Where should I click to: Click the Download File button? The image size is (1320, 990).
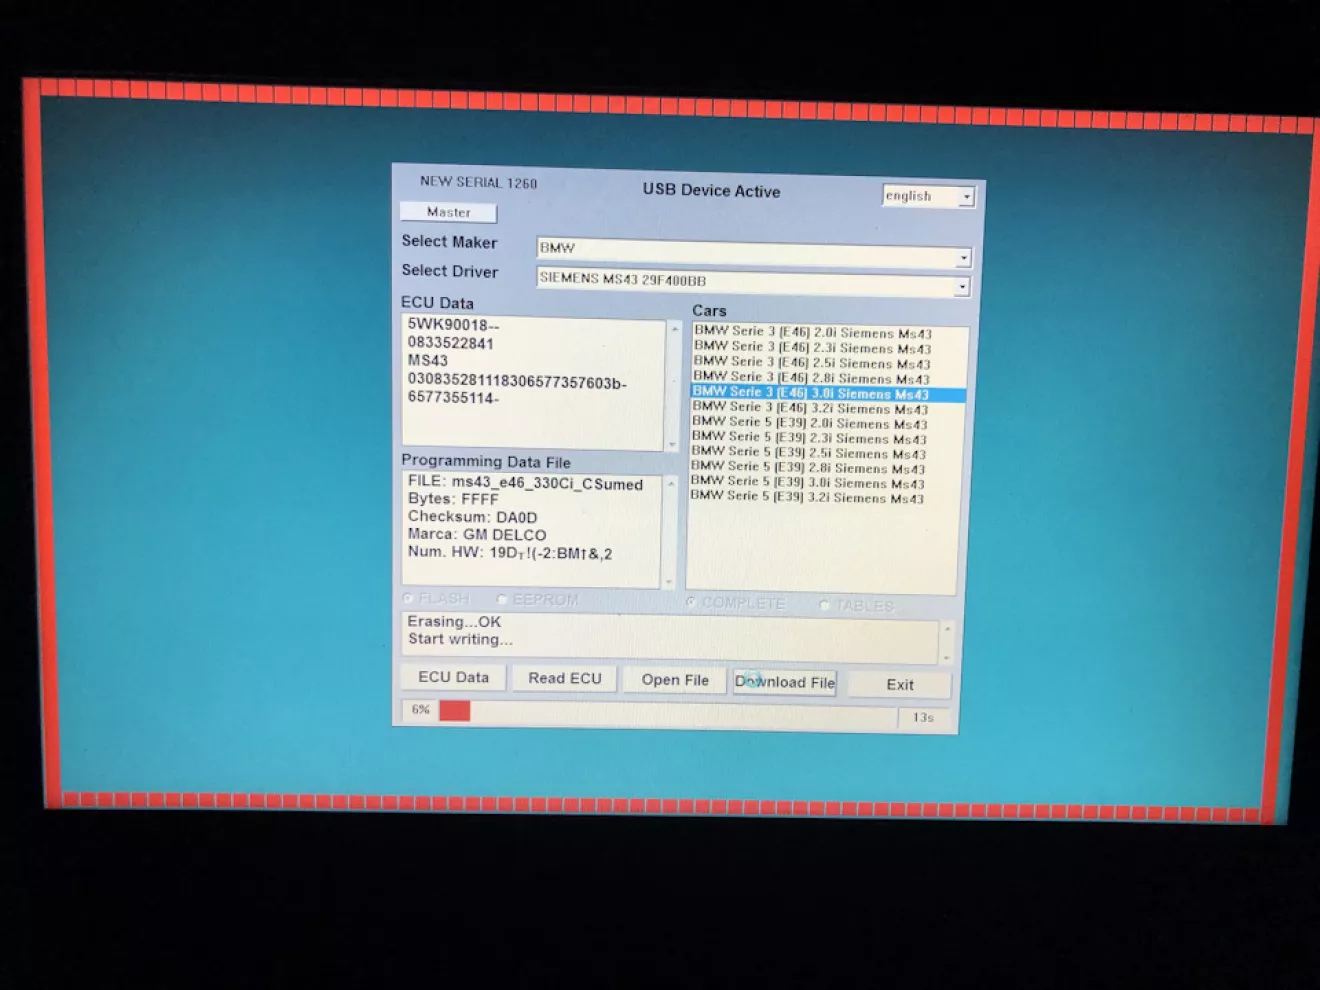pyautogui.click(x=785, y=682)
